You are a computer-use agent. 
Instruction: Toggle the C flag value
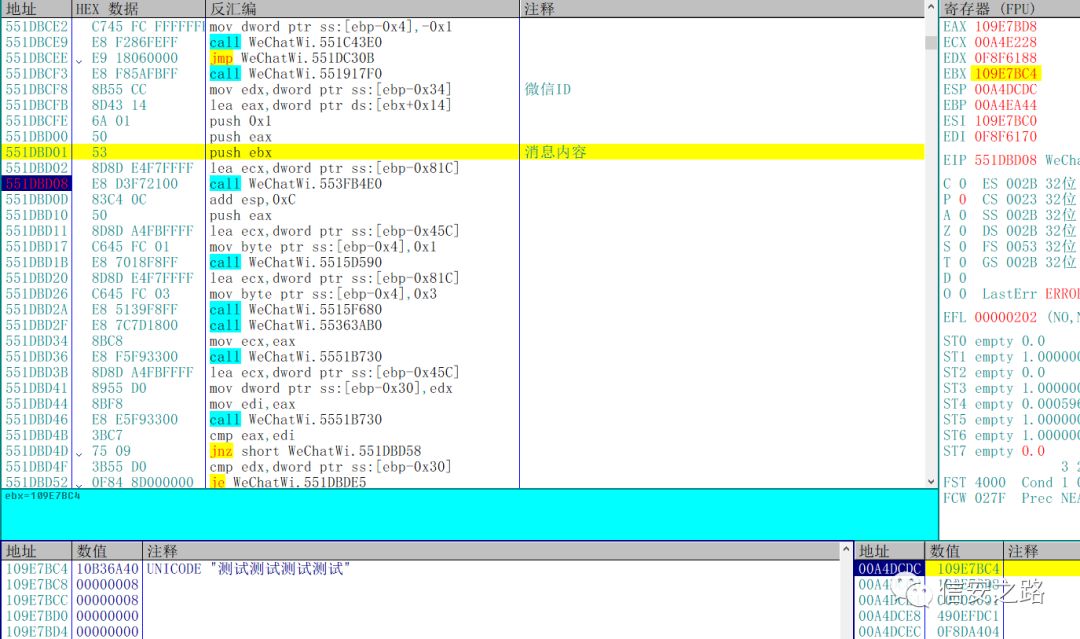coord(962,184)
